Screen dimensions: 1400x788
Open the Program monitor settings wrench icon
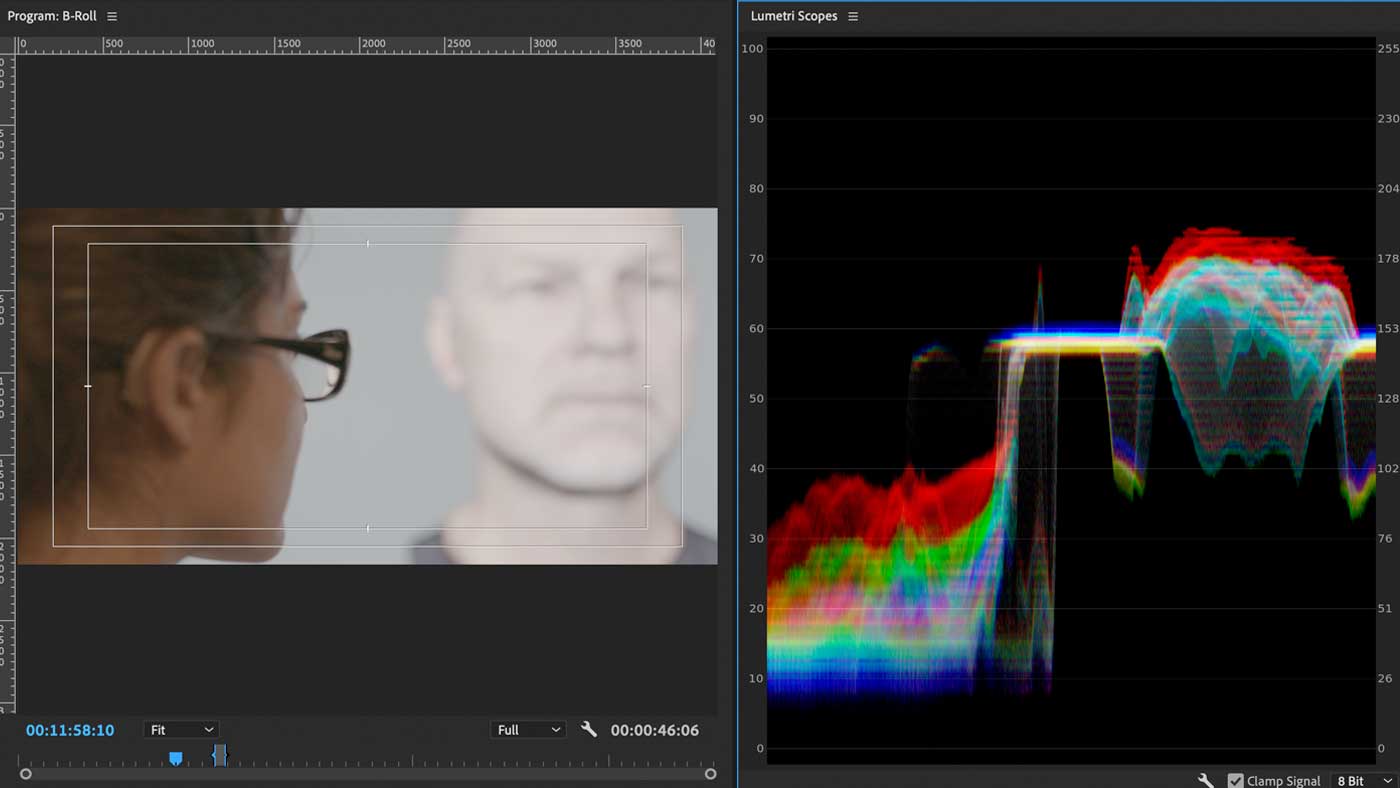[x=589, y=729]
